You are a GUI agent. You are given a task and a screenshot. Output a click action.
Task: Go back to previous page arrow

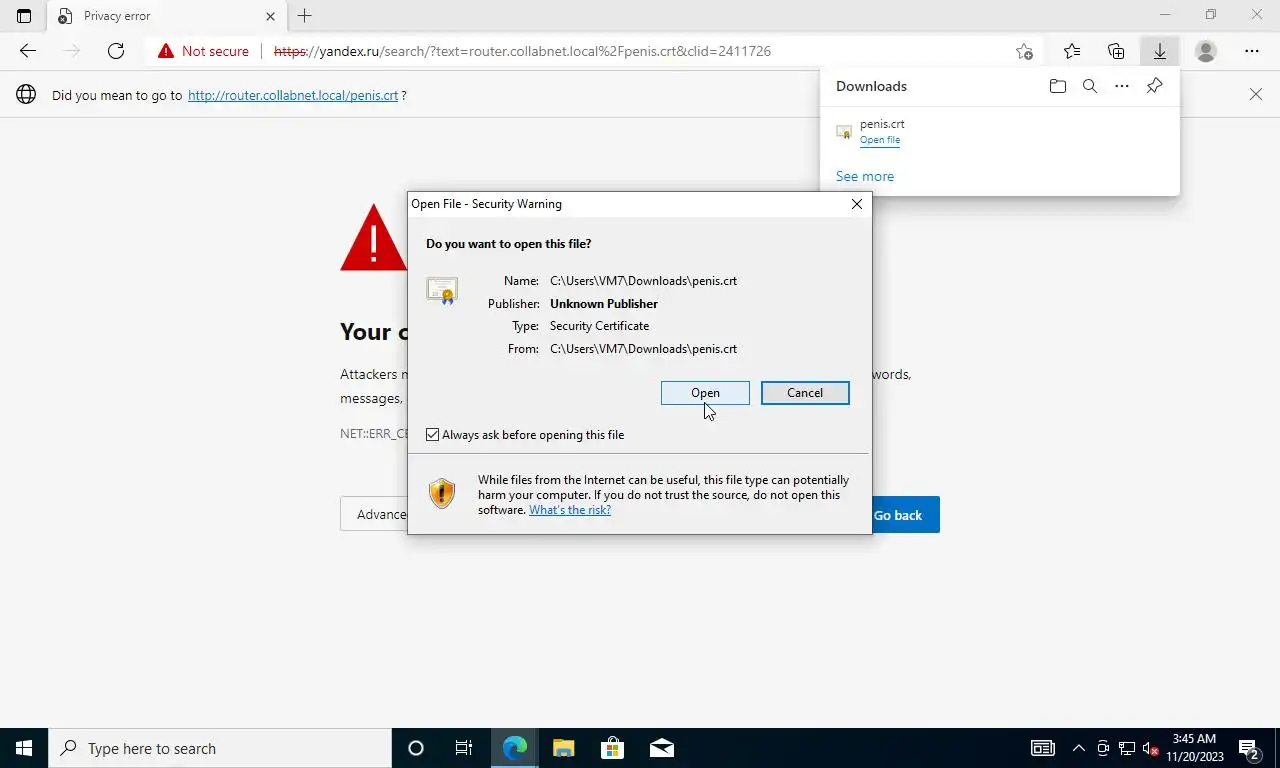point(28,51)
